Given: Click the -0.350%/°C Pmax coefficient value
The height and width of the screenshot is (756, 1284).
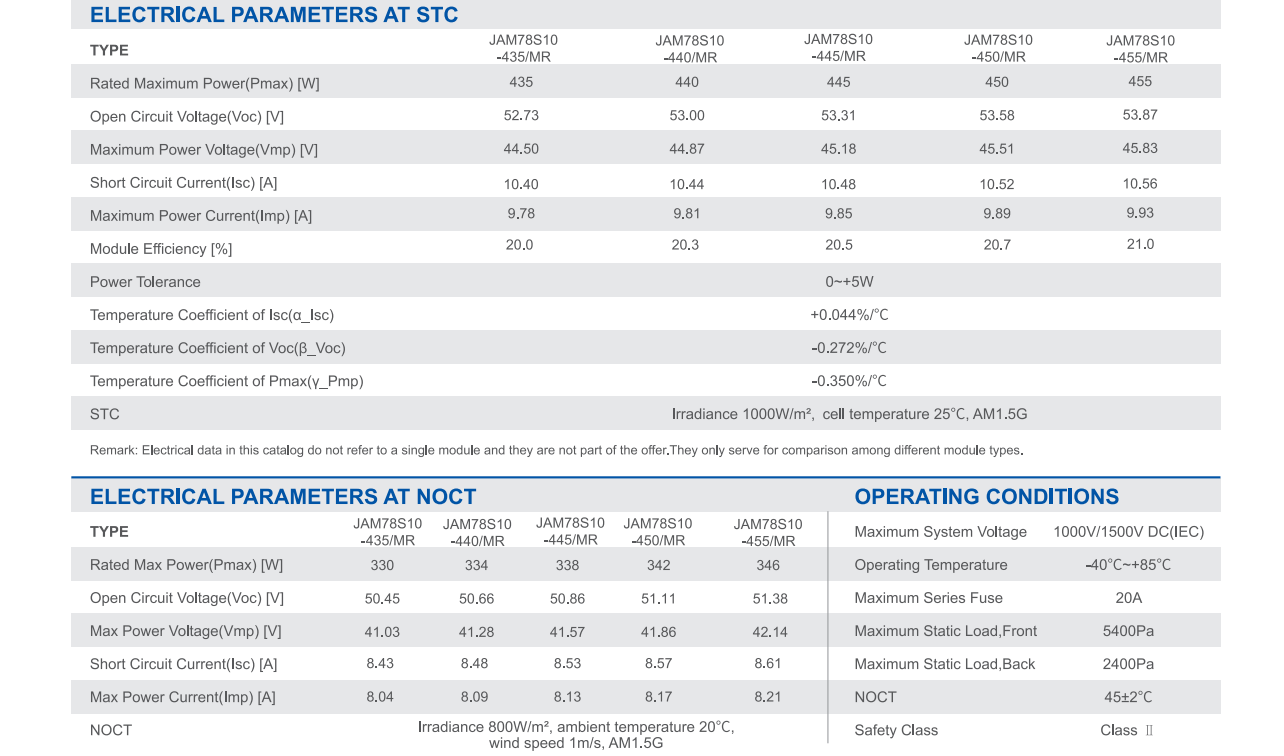Looking at the screenshot, I should coord(849,381).
